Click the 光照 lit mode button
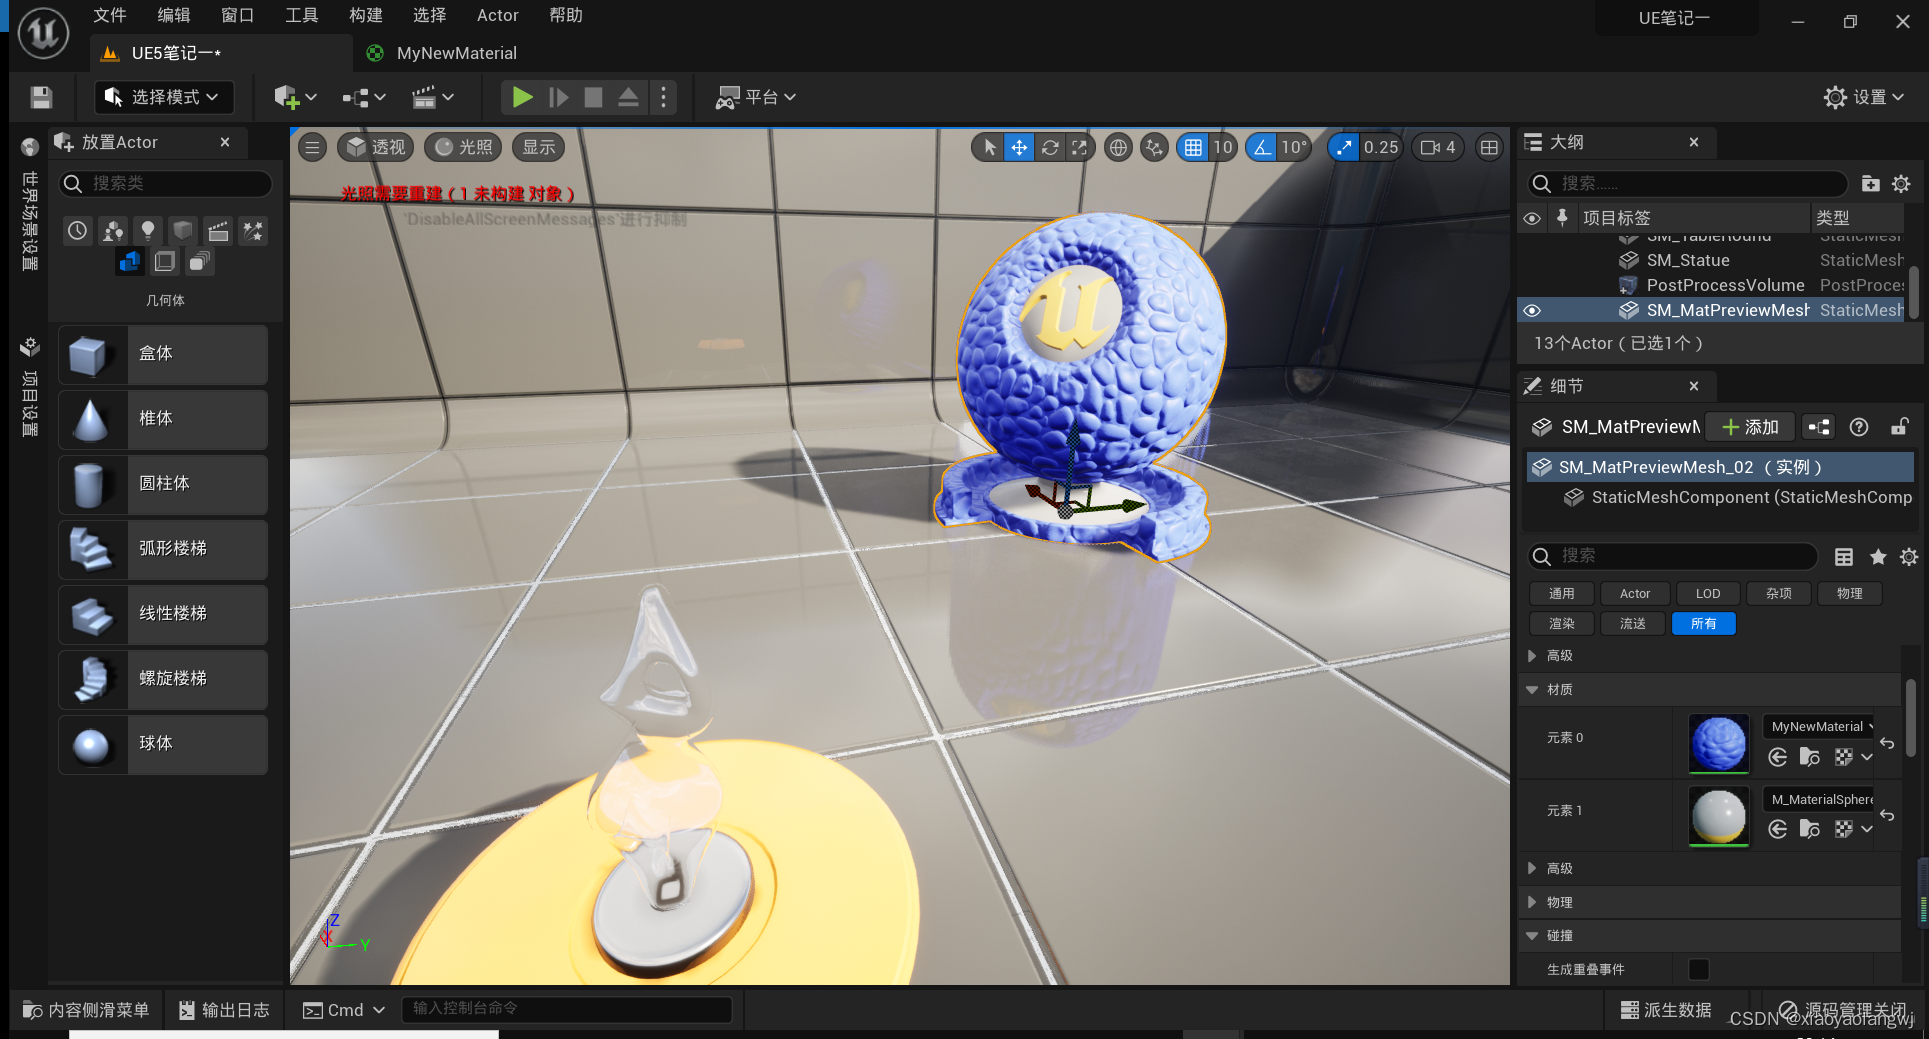The image size is (1929, 1039). point(464,148)
